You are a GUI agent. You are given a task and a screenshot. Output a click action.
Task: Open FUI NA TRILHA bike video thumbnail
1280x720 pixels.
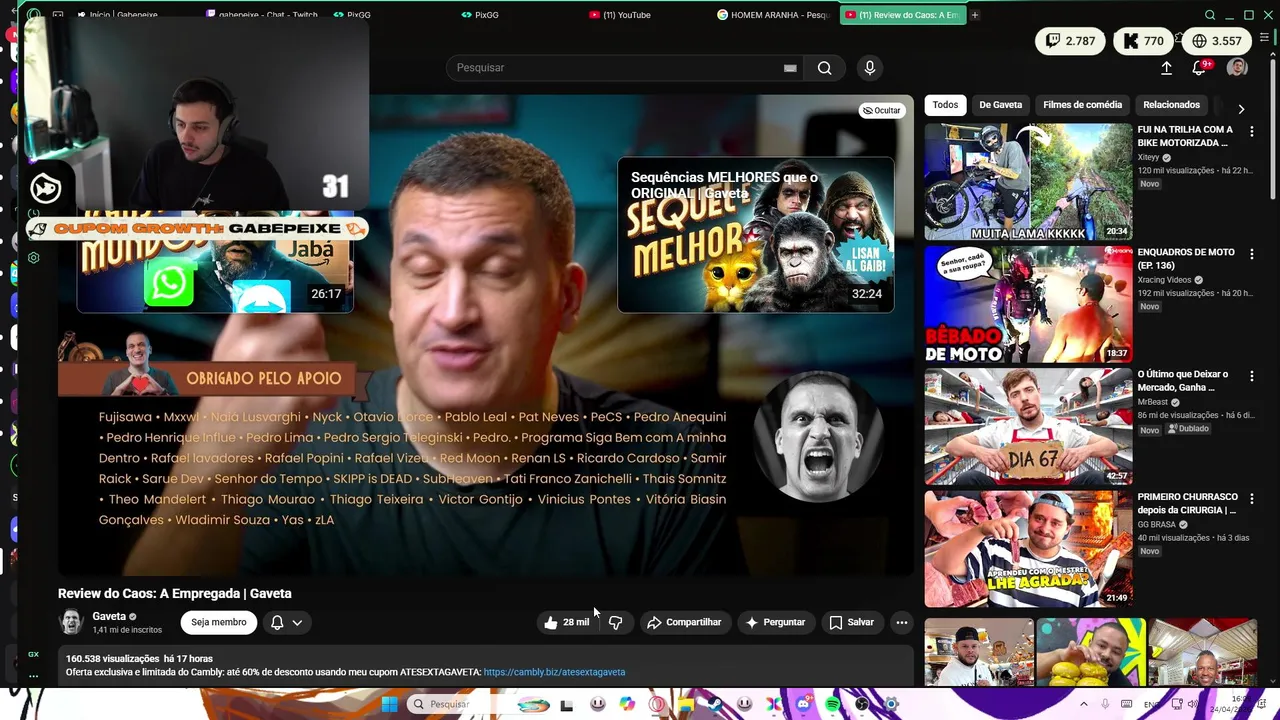click(1028, 182)
